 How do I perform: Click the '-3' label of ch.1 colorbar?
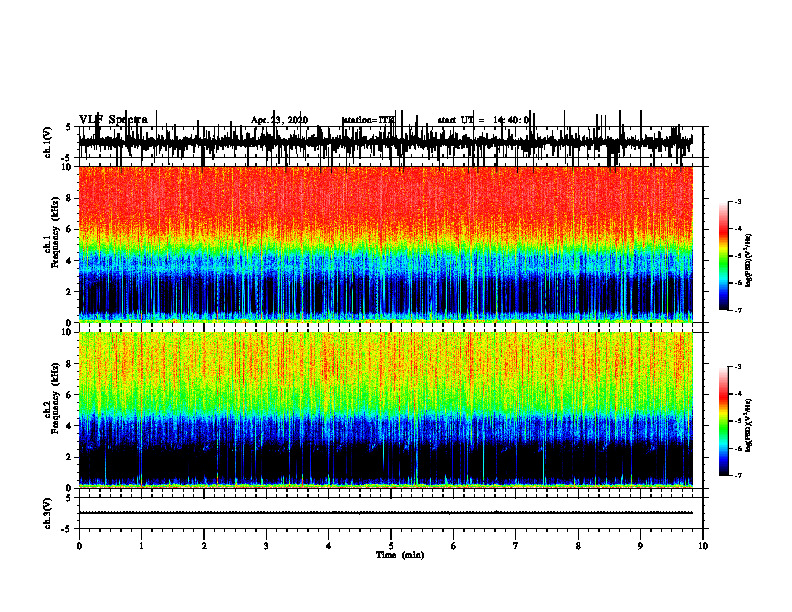click(x=738, y=201)
